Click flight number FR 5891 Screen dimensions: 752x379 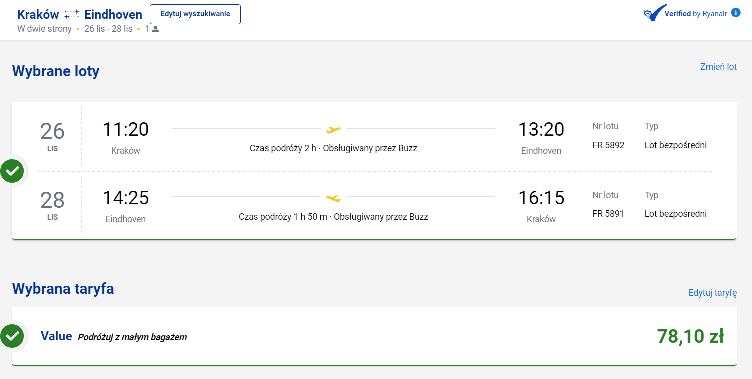[x=608, y=213]
